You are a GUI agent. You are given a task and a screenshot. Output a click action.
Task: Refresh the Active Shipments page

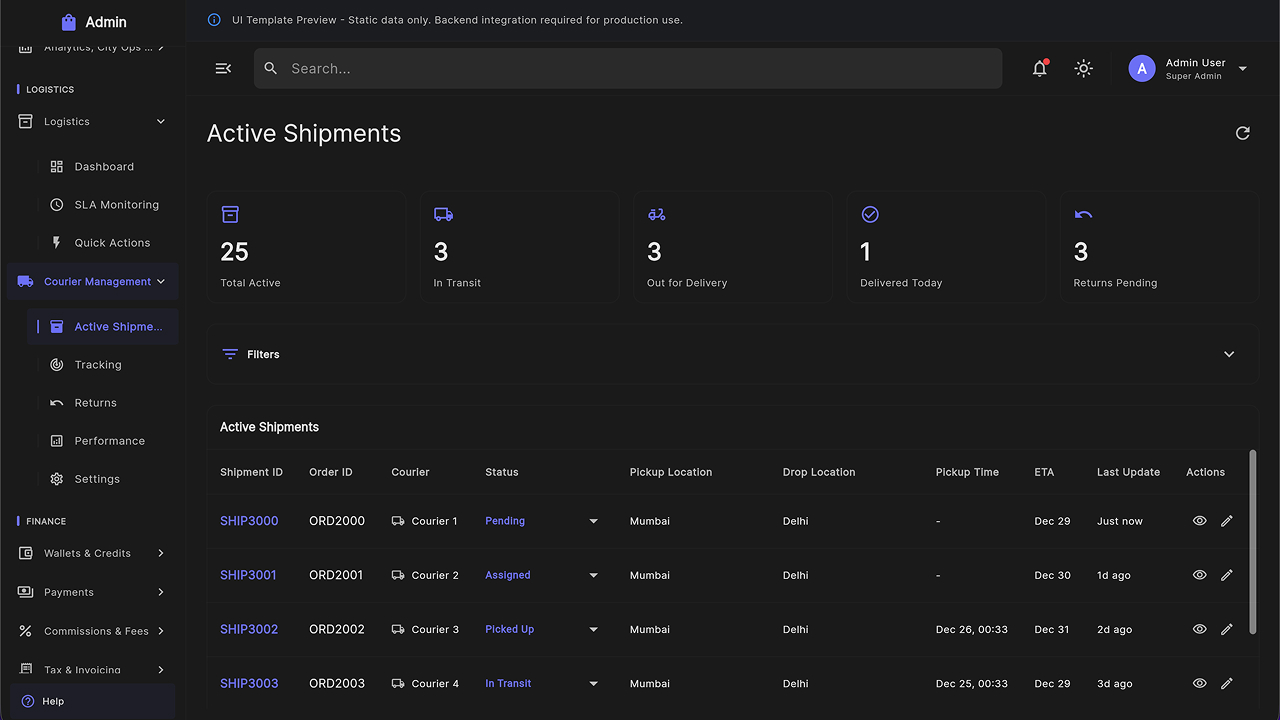1243,133
